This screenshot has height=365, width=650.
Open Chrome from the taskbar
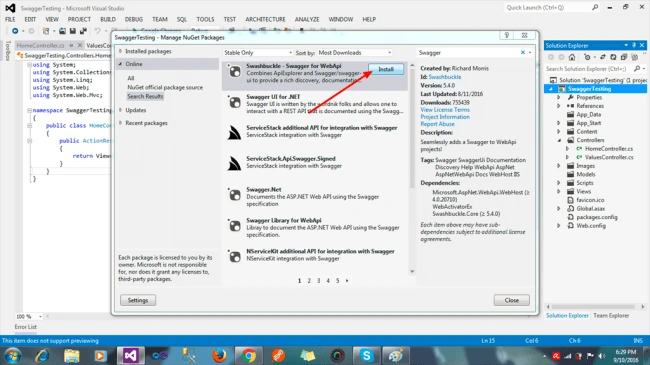click(x=249, y=355)
